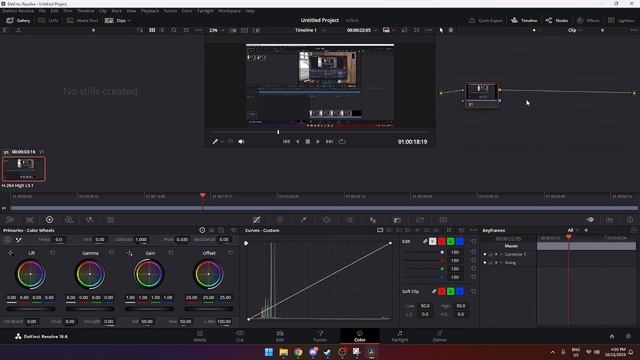Expand the Sizing keyframe track
This screenshot has height=360, width=640.
click(501, 263)
